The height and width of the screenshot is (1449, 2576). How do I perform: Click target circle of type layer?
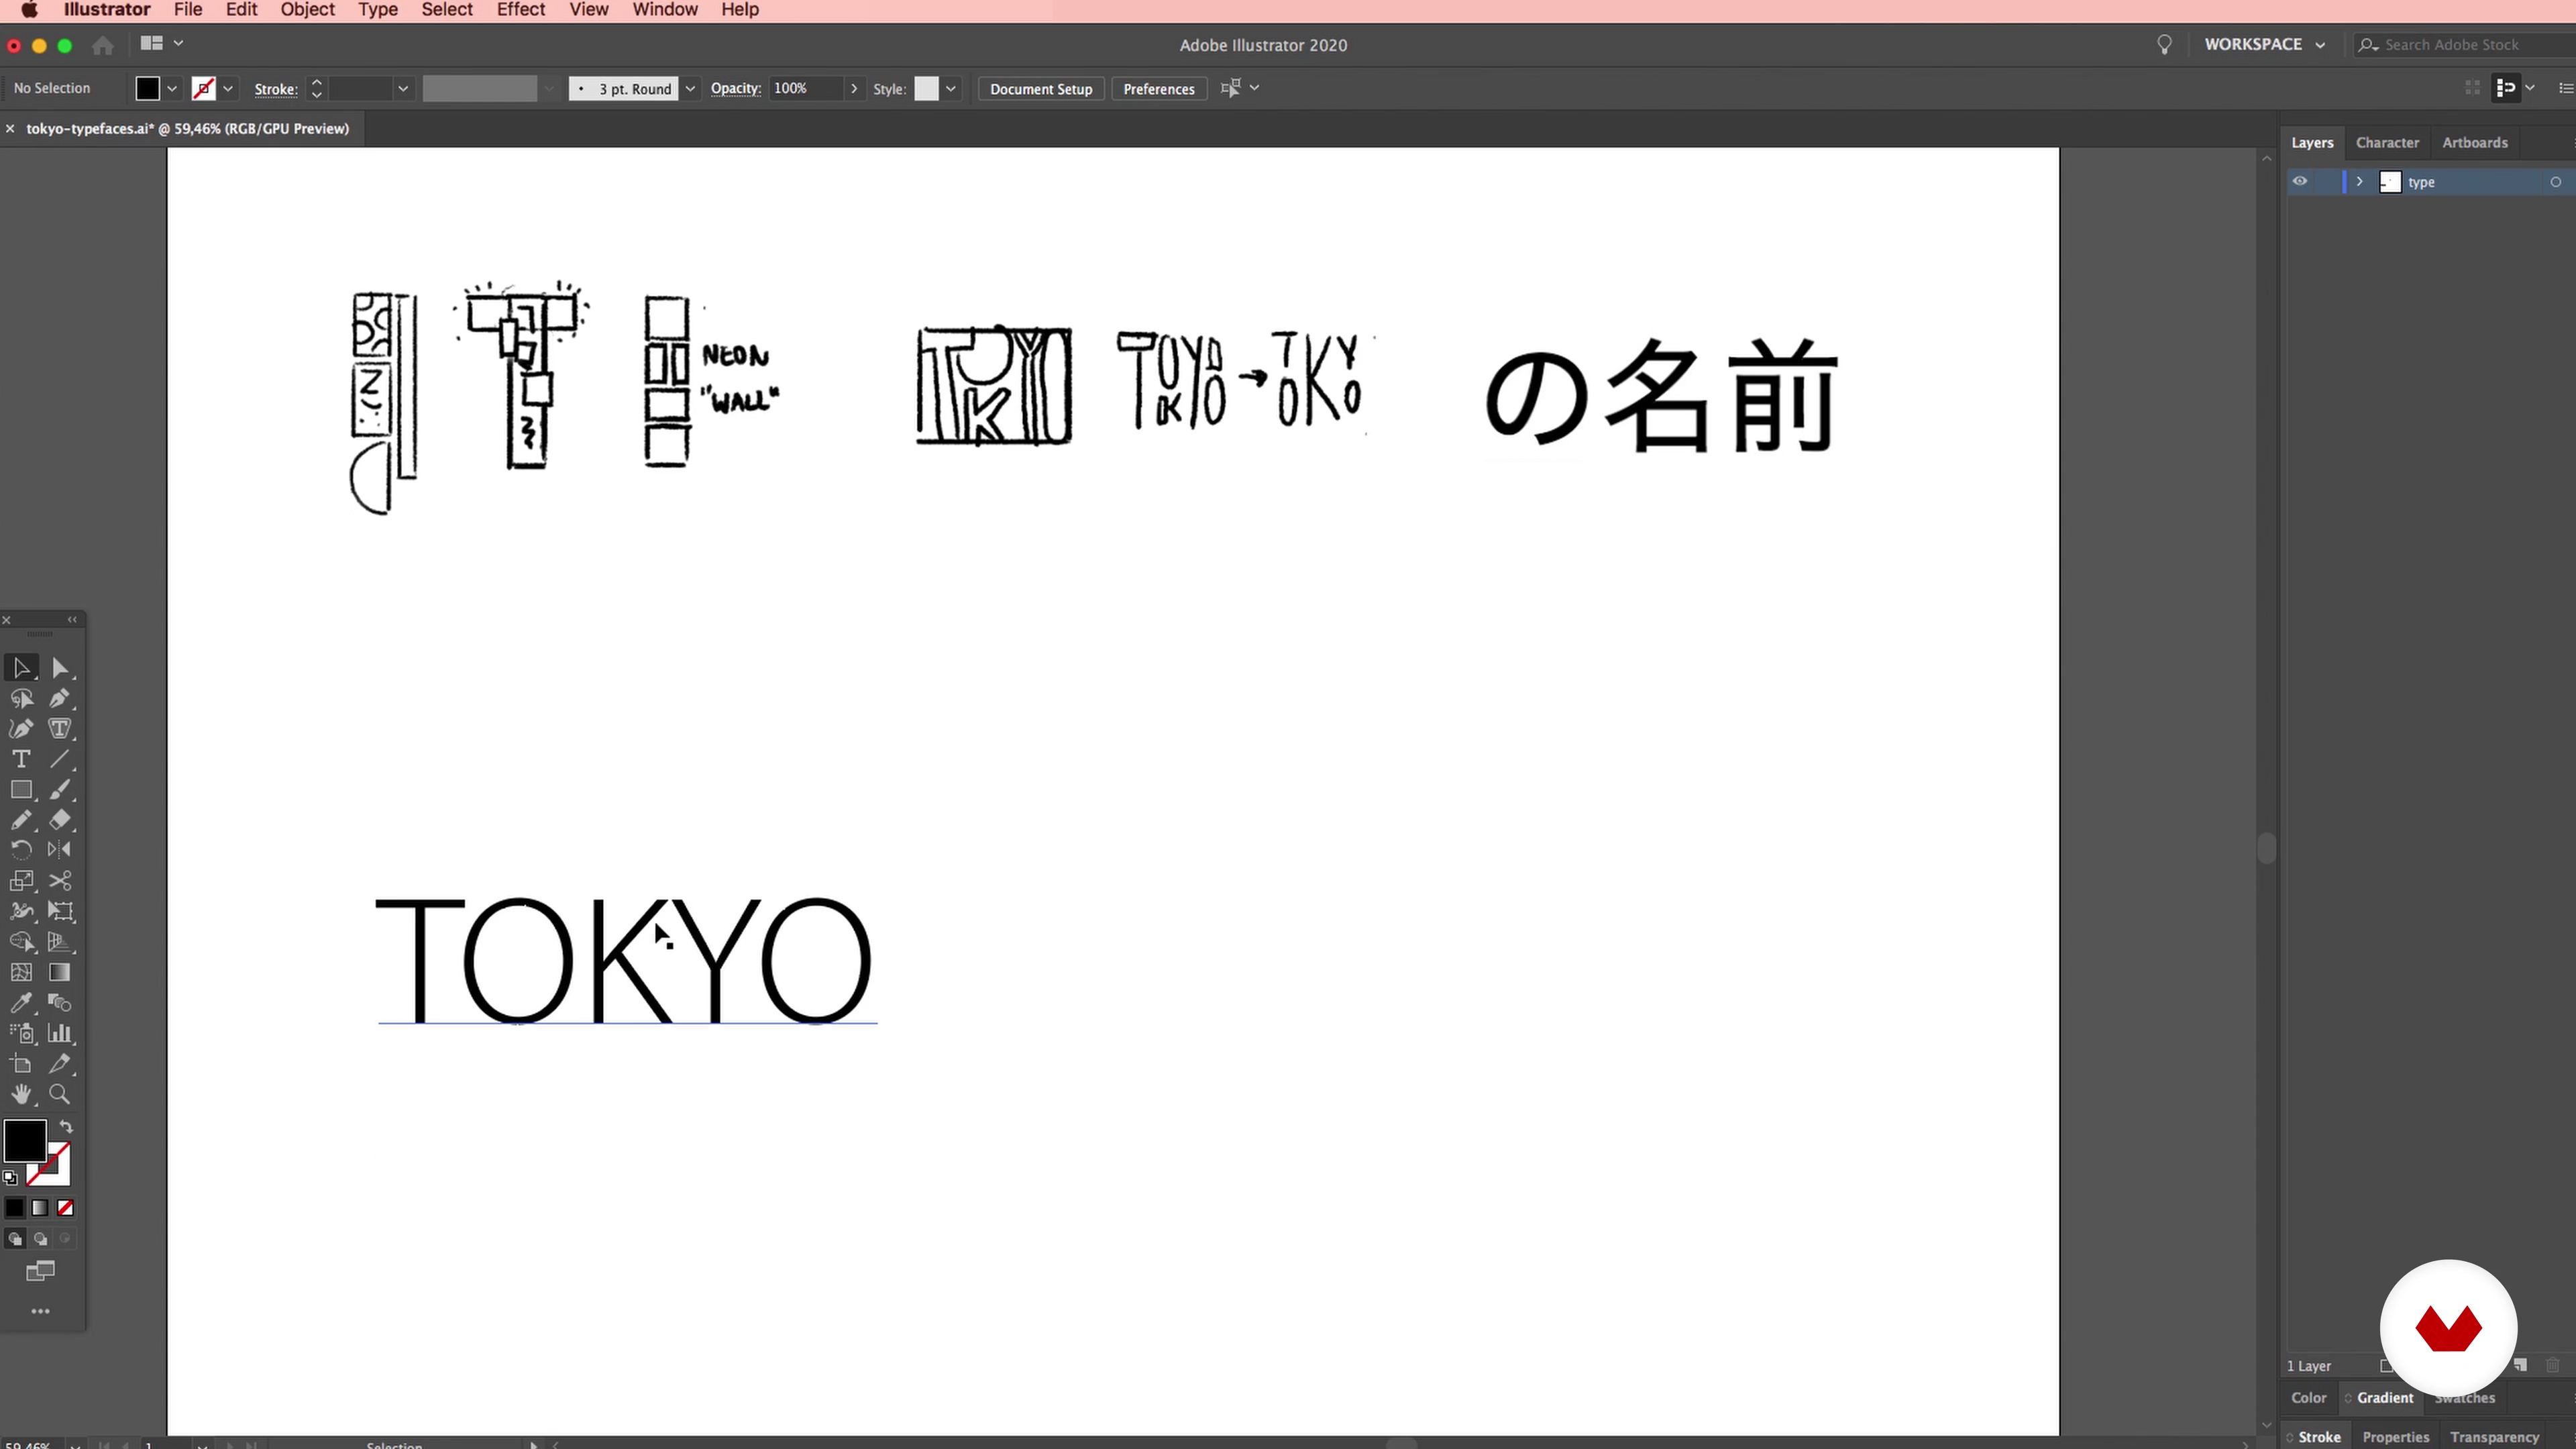point(2555,182)
